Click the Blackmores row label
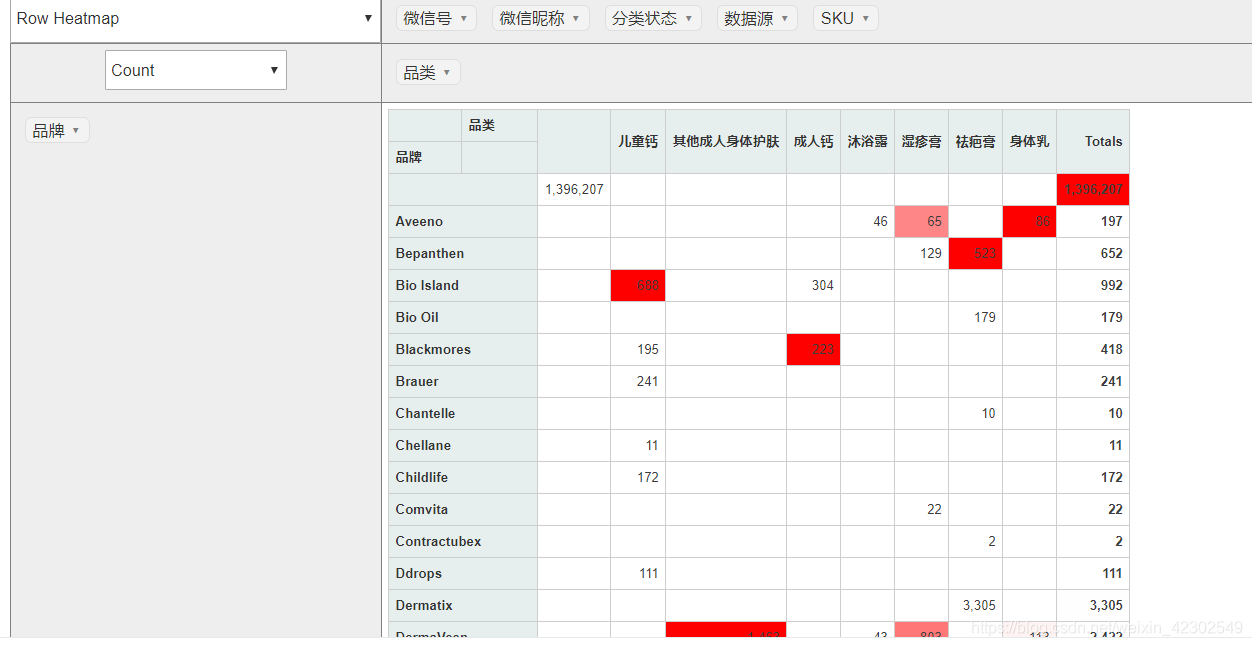Viewport: 1252px width, 646px height. point(433,349)
